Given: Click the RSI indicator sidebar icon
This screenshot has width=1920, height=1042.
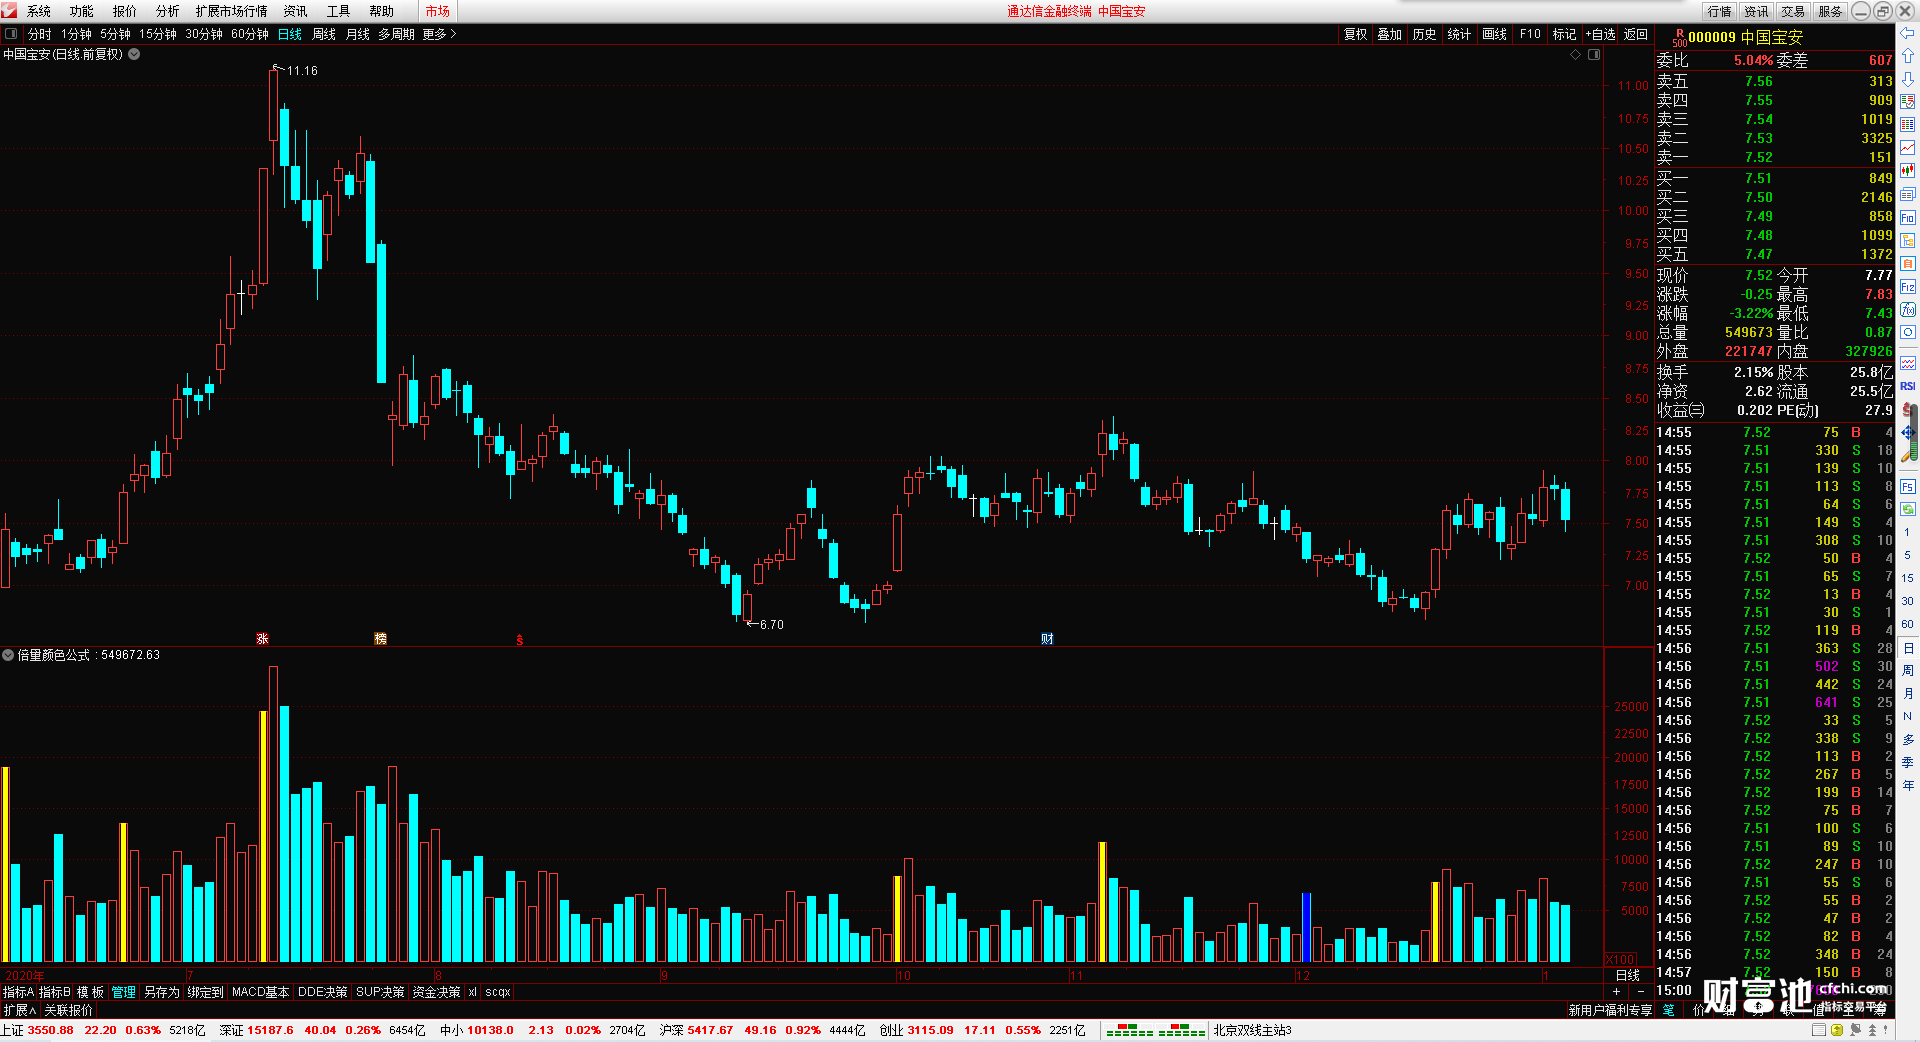Looking at the screenshot, I should click(x=1908, y=386).
